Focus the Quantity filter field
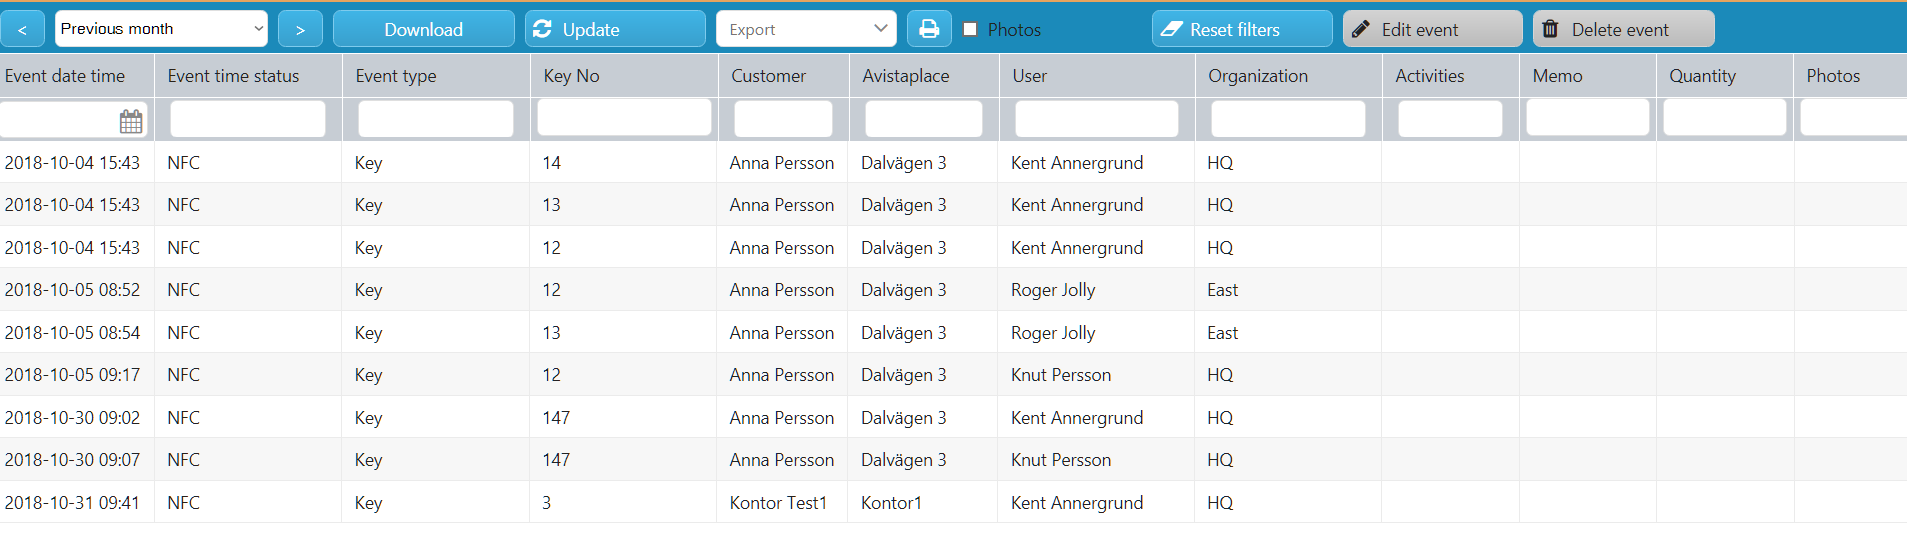Image resolution: width=1907 pixels, height=545 pixels. pos(1725,117)
